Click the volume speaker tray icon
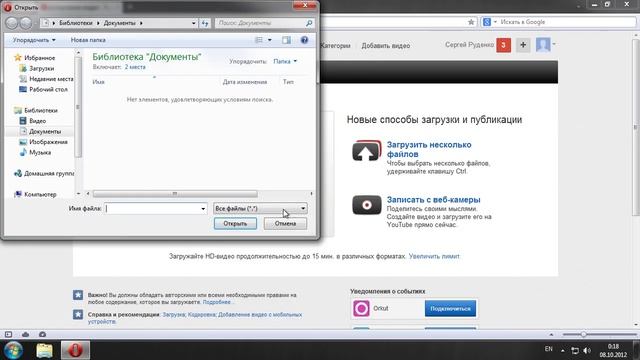640x360 pixels. click(587, 351)
